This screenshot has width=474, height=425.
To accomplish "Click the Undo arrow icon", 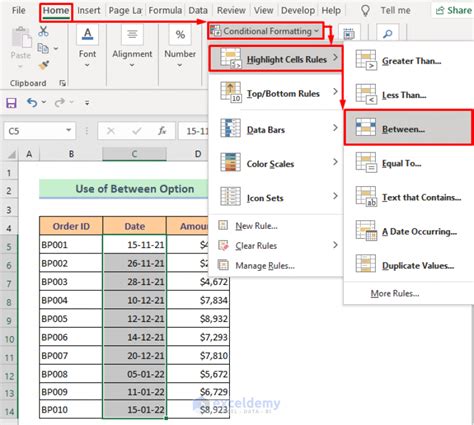I will (32, 103).
